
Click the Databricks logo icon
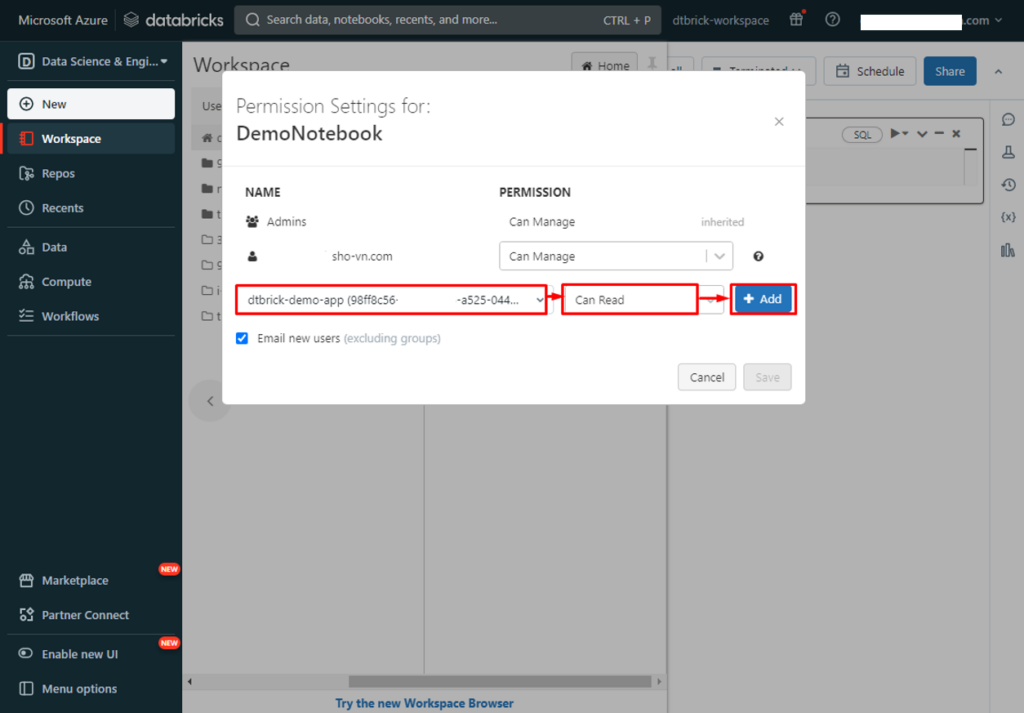(x=131, y=20)
